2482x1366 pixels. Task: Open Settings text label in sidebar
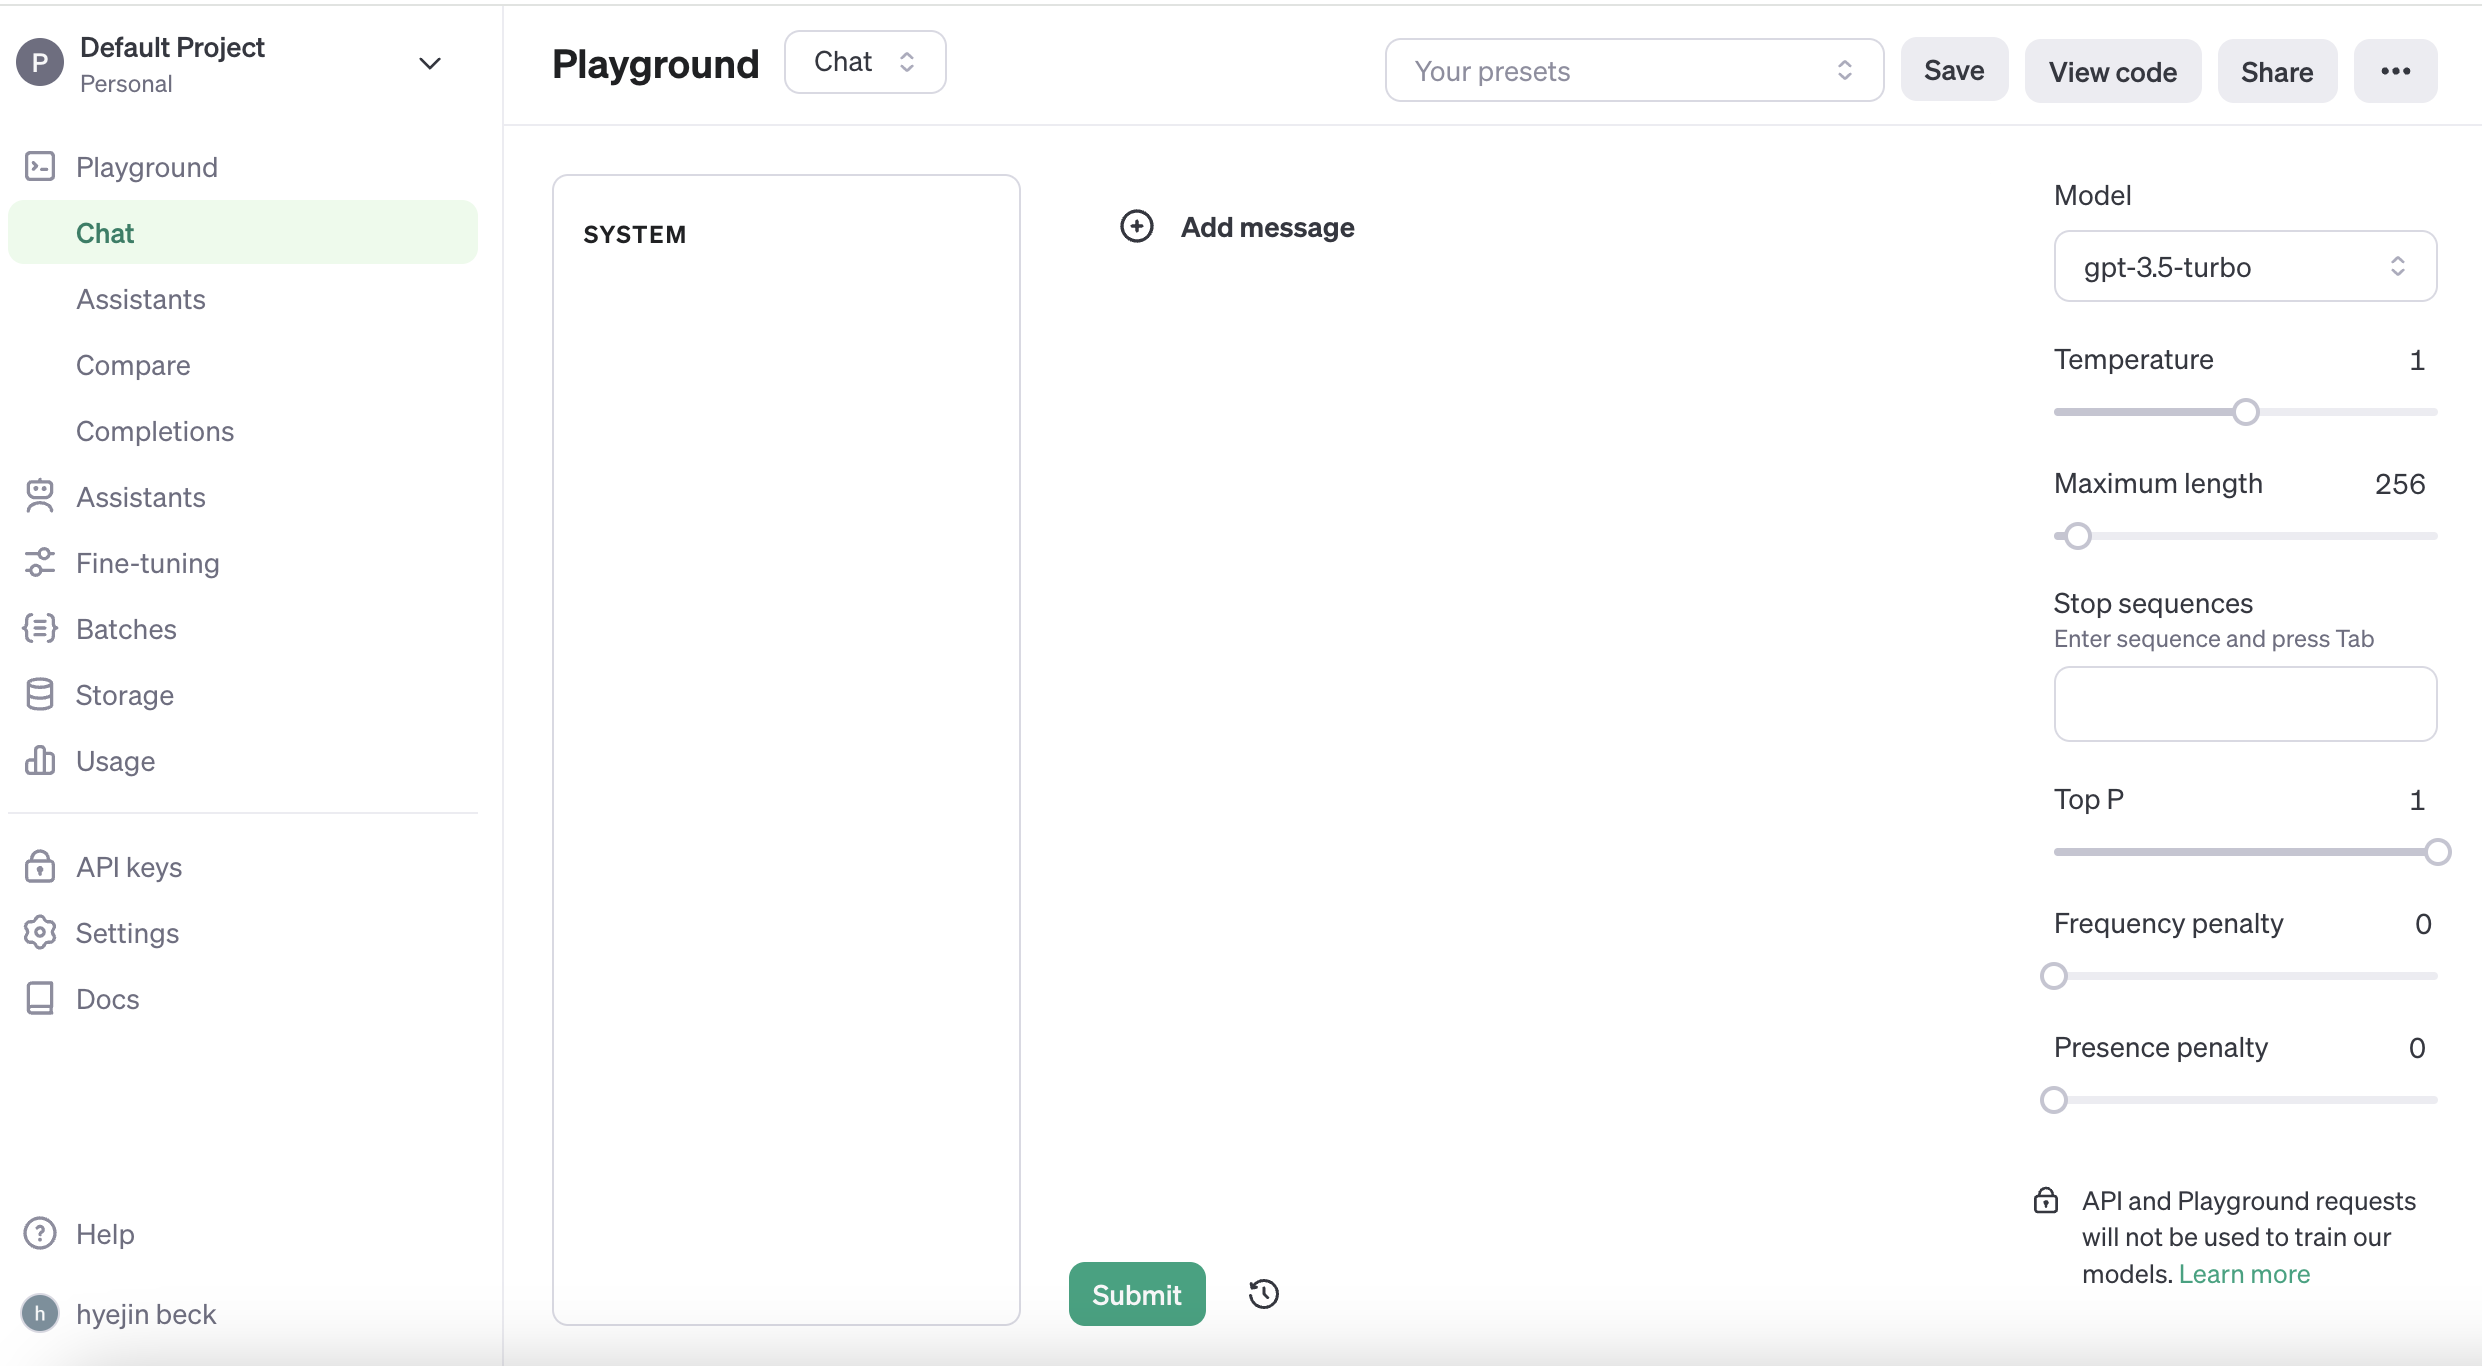(127, 932)
